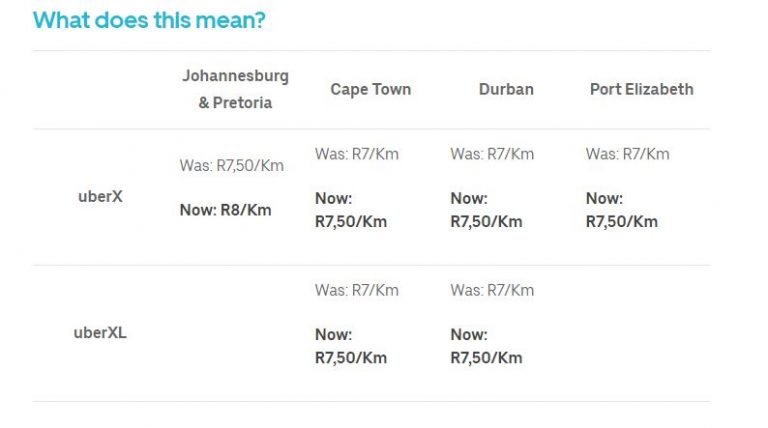Select uberXL Cape Town "Now" price
Image resolution: width=768 pixels, height=428 pixels.
click(350, 346)
